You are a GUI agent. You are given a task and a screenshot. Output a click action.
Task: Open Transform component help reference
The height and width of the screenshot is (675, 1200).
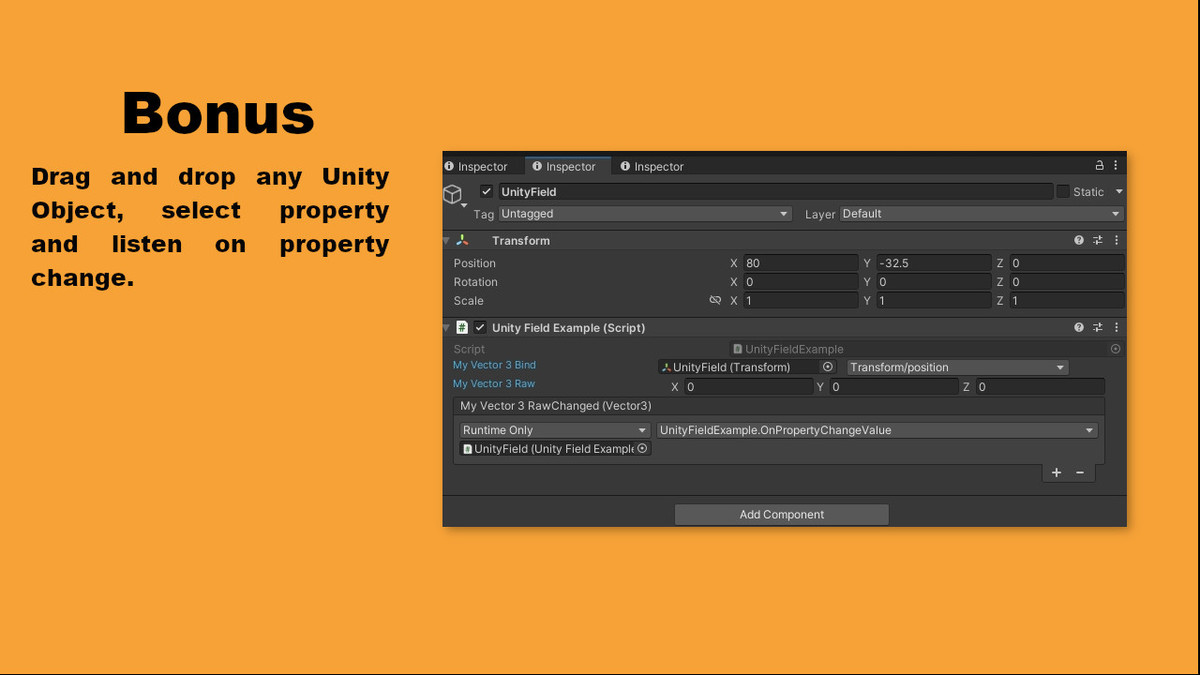(x=1079, y=240)
